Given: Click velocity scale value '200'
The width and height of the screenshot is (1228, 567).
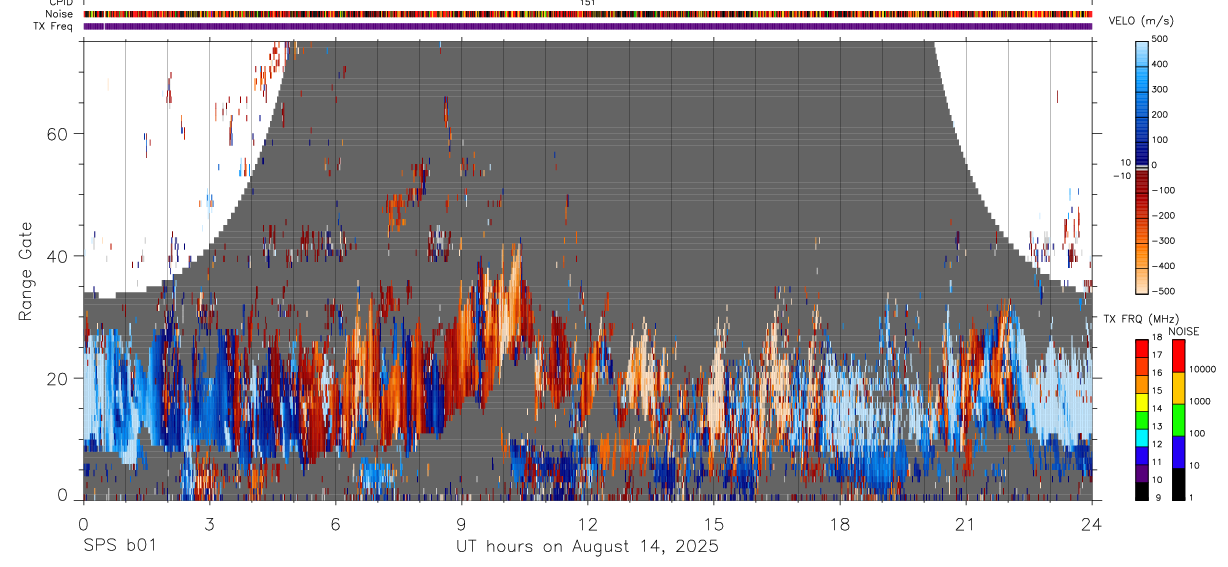Looking at the screenshot, I should click(x=1160, y=115).
